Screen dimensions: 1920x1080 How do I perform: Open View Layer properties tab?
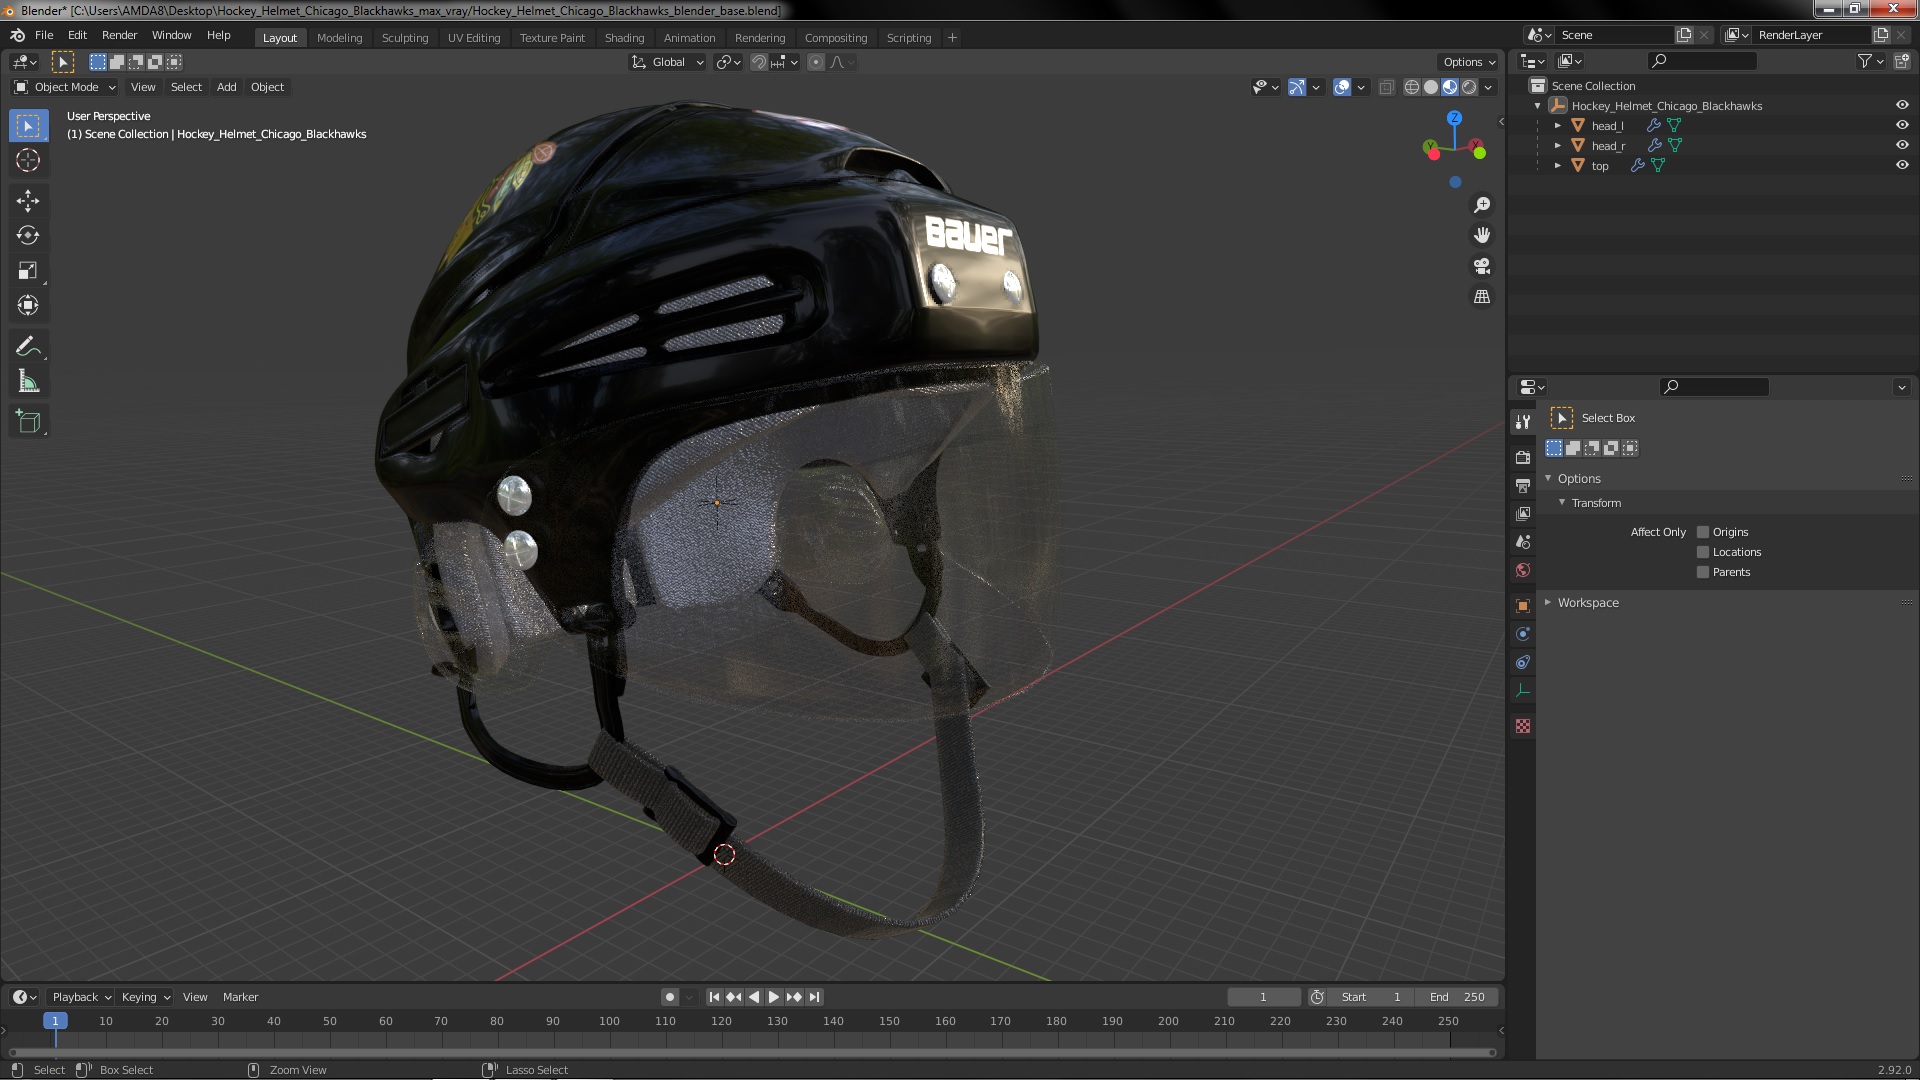point(1523,513)
